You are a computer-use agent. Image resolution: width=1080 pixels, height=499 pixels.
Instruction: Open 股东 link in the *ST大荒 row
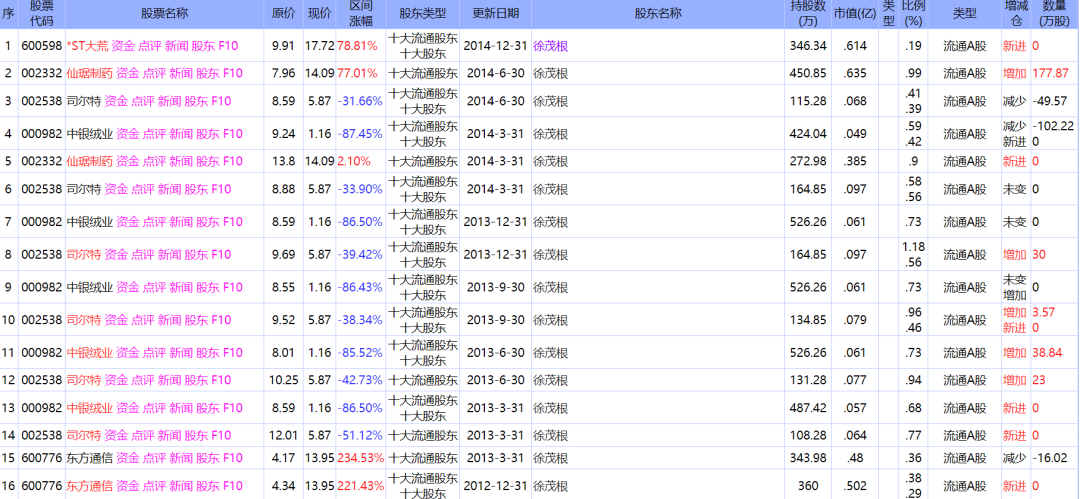click(x=203, y=46)
